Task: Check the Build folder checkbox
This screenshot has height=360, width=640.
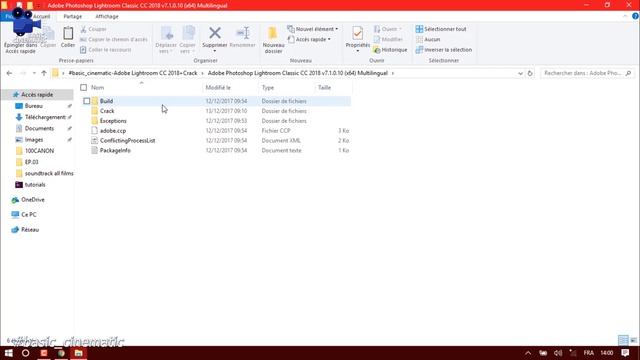Action: click(87, 101)
